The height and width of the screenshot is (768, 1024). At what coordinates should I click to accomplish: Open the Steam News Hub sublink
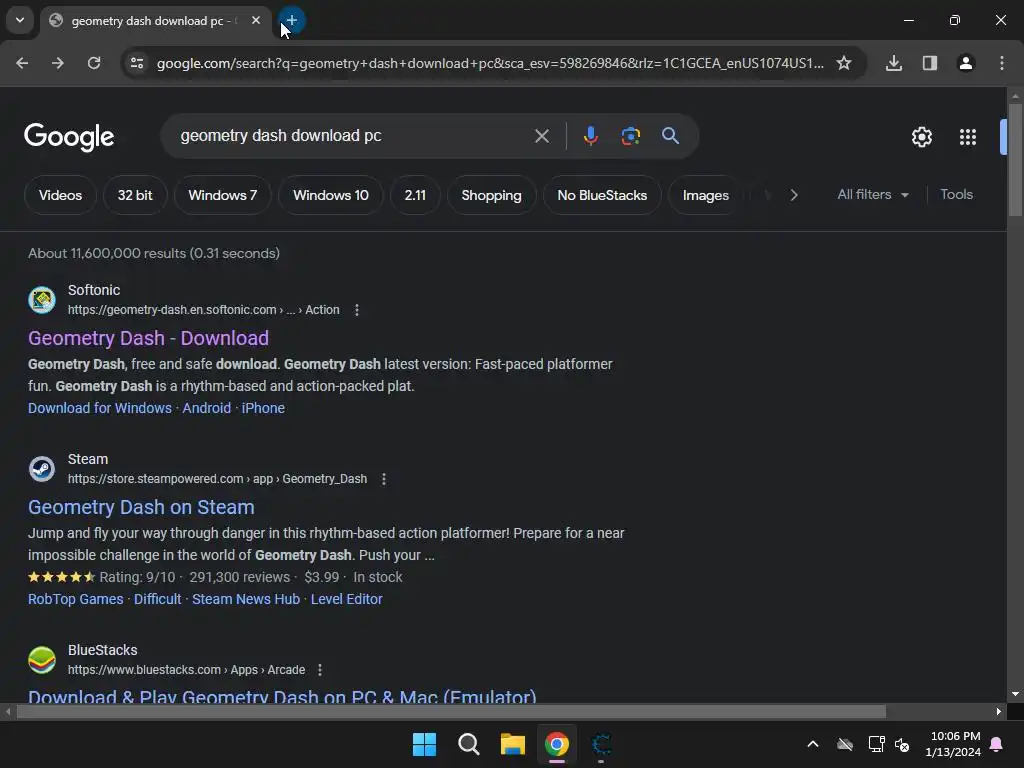click(x=246, y=600)
